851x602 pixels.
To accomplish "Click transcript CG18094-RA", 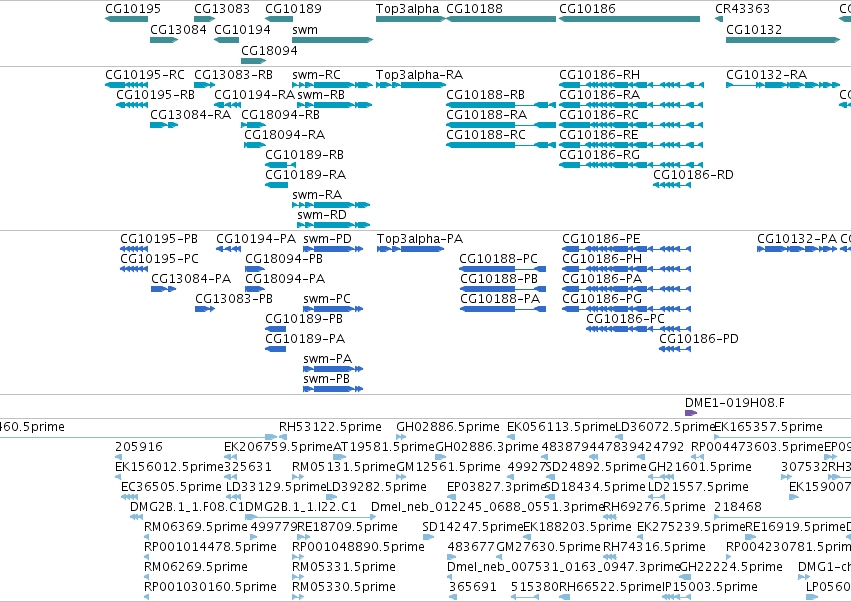I will (284, 135).
